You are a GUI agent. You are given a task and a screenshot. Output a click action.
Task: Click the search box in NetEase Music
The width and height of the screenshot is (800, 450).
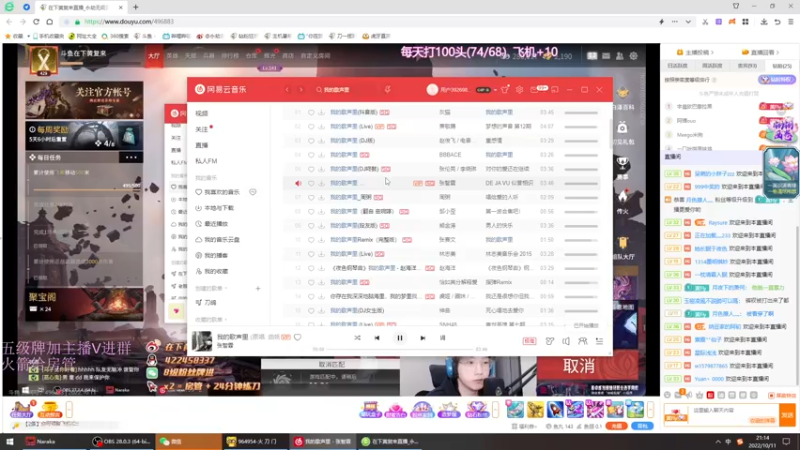344,90
